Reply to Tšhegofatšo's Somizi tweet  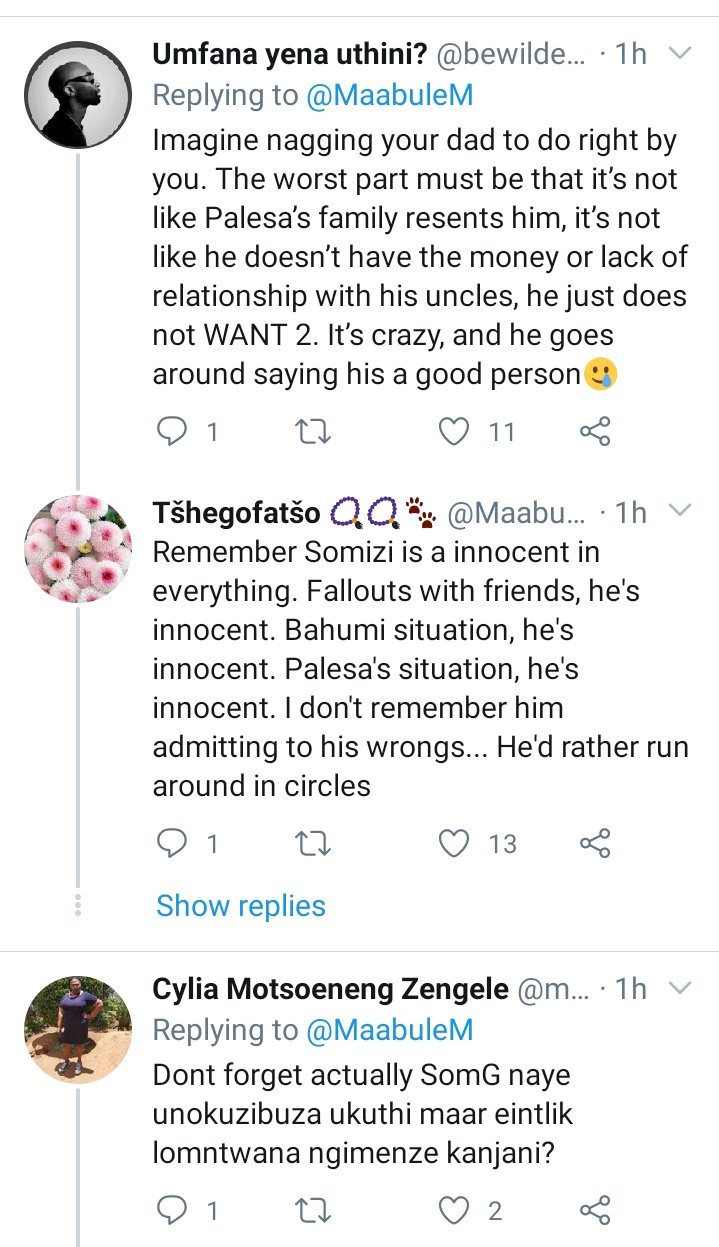174,844
